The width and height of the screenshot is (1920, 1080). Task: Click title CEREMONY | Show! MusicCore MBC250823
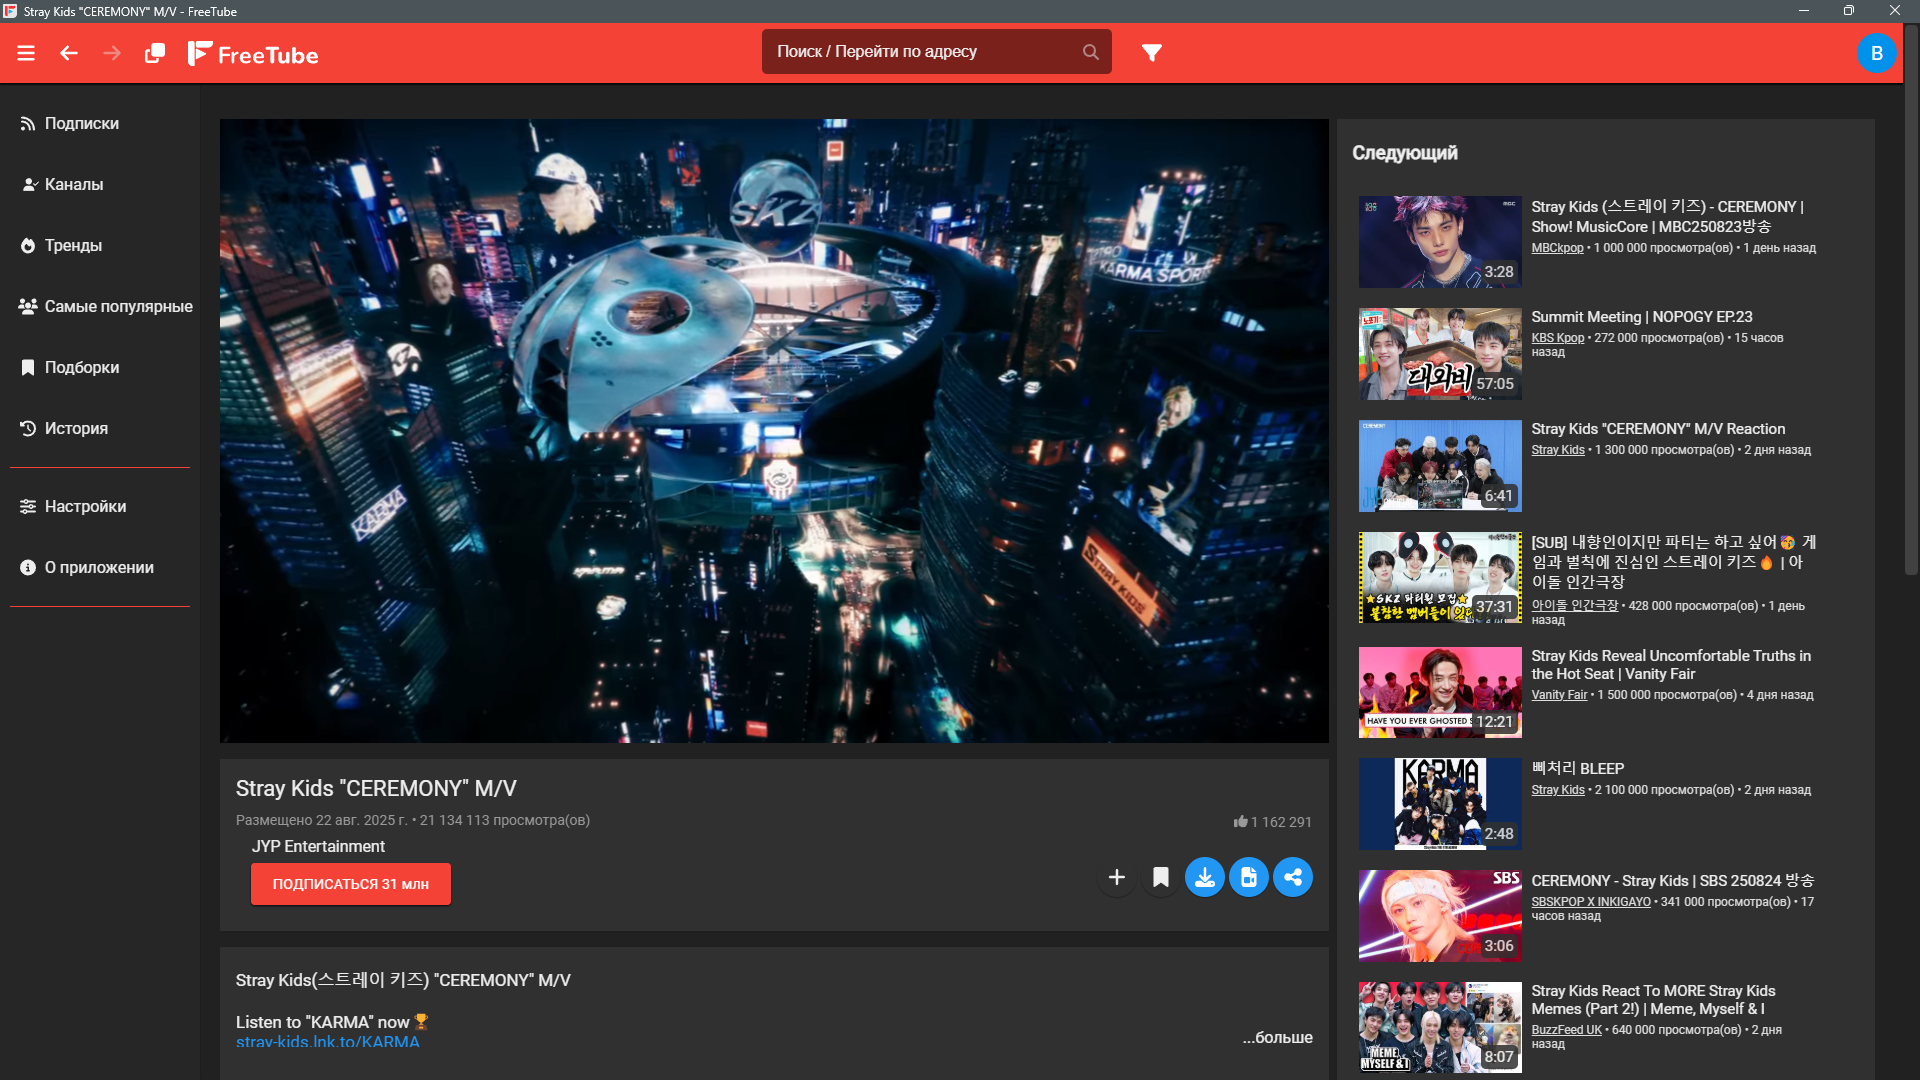point(1667,216)
